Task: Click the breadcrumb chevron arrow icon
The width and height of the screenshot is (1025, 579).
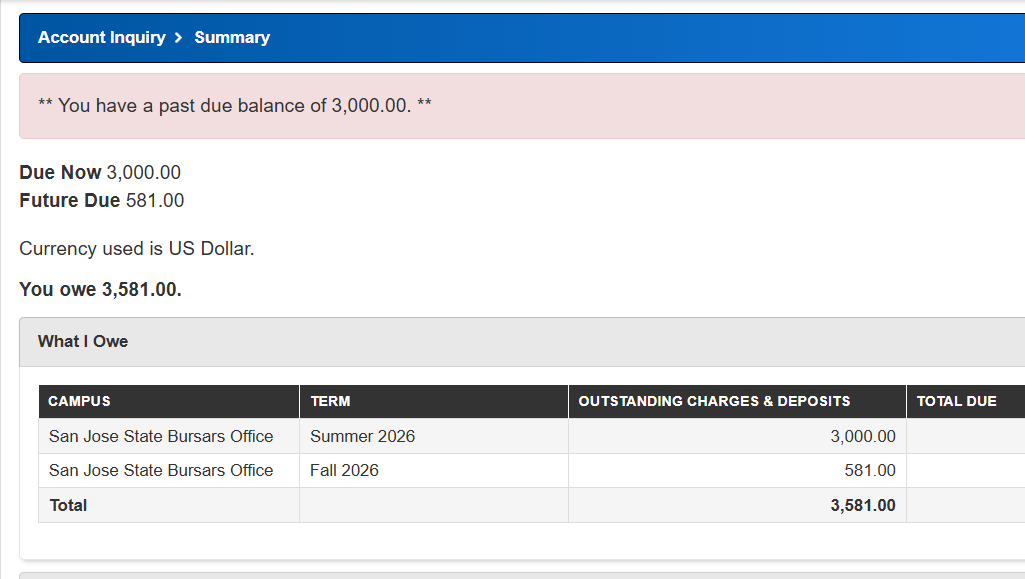Action: click(x=178, y=38)
